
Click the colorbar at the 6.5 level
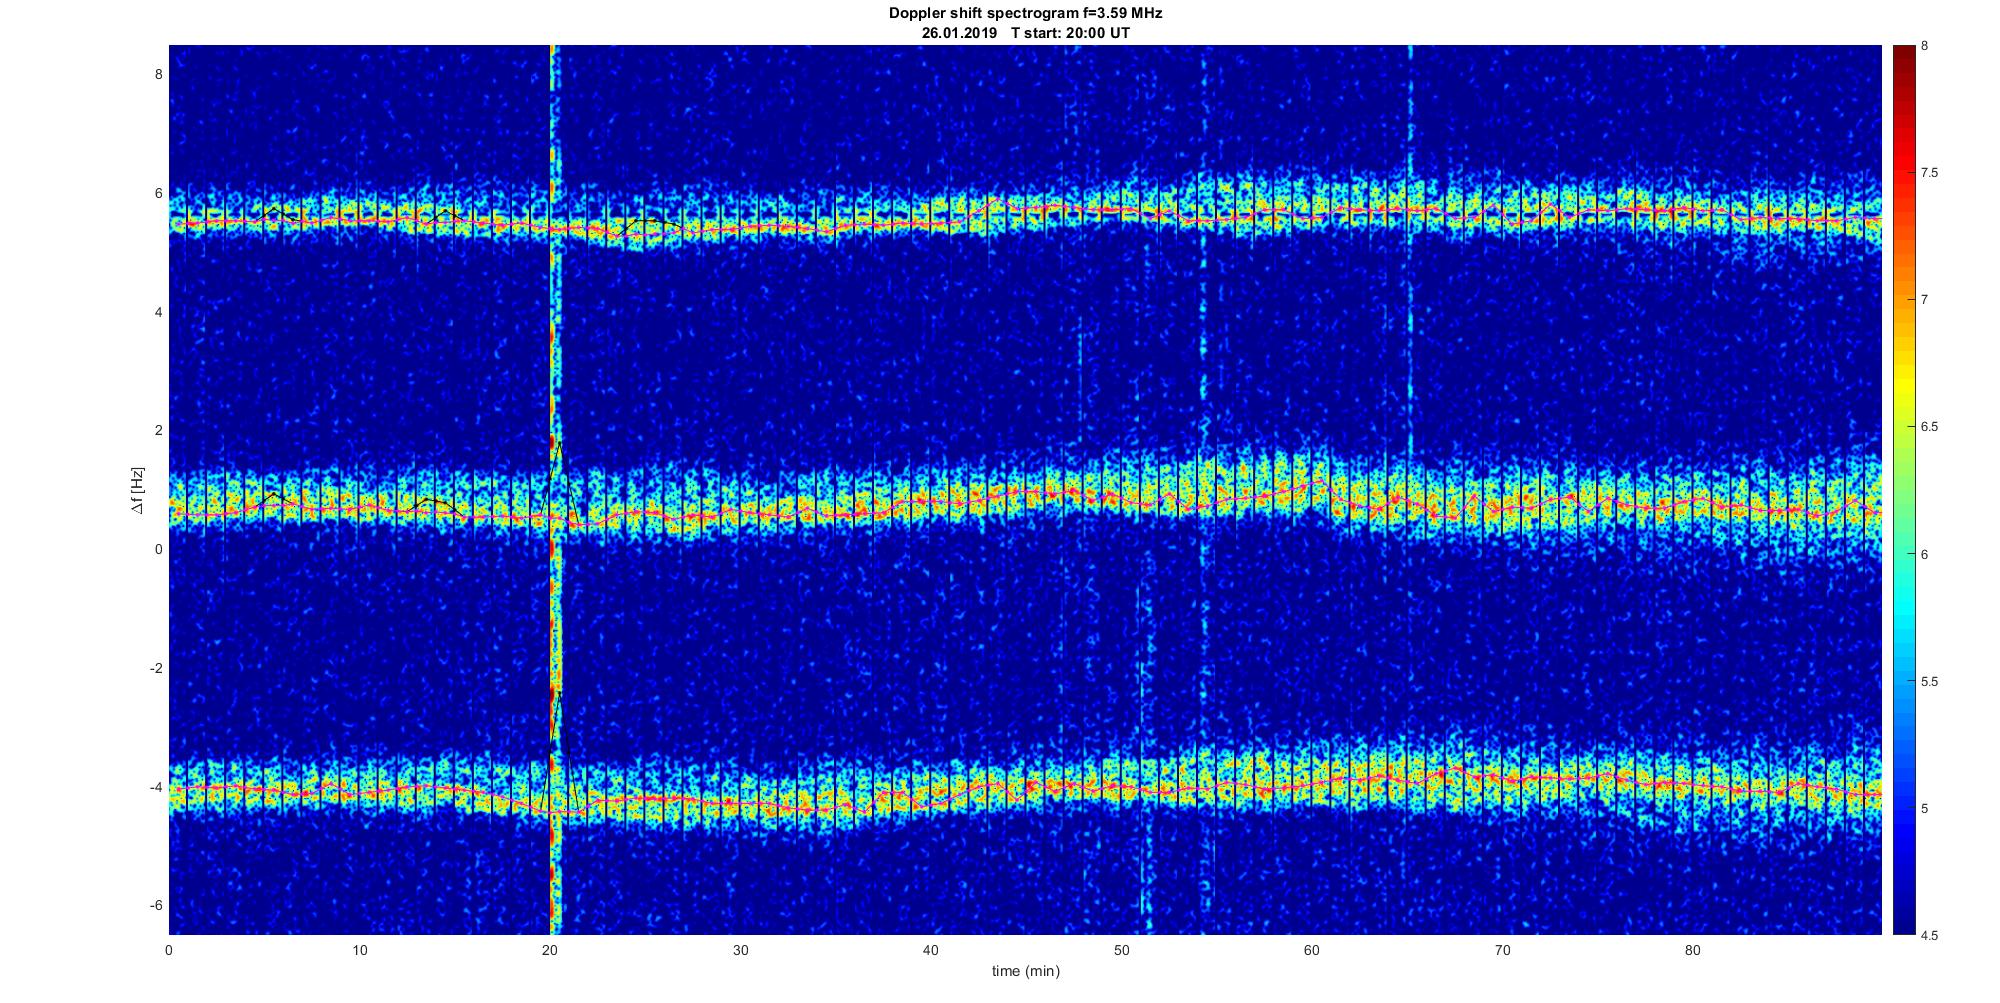[1903, 427]
